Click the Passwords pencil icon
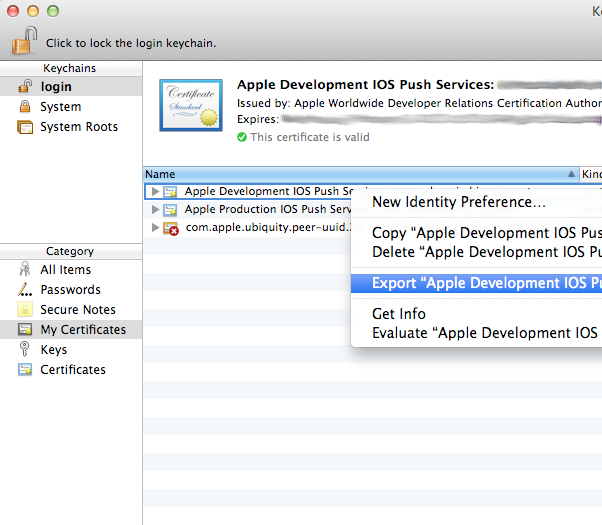The width and height of the screenshot is (602, 525). click(x=25, y=290)
